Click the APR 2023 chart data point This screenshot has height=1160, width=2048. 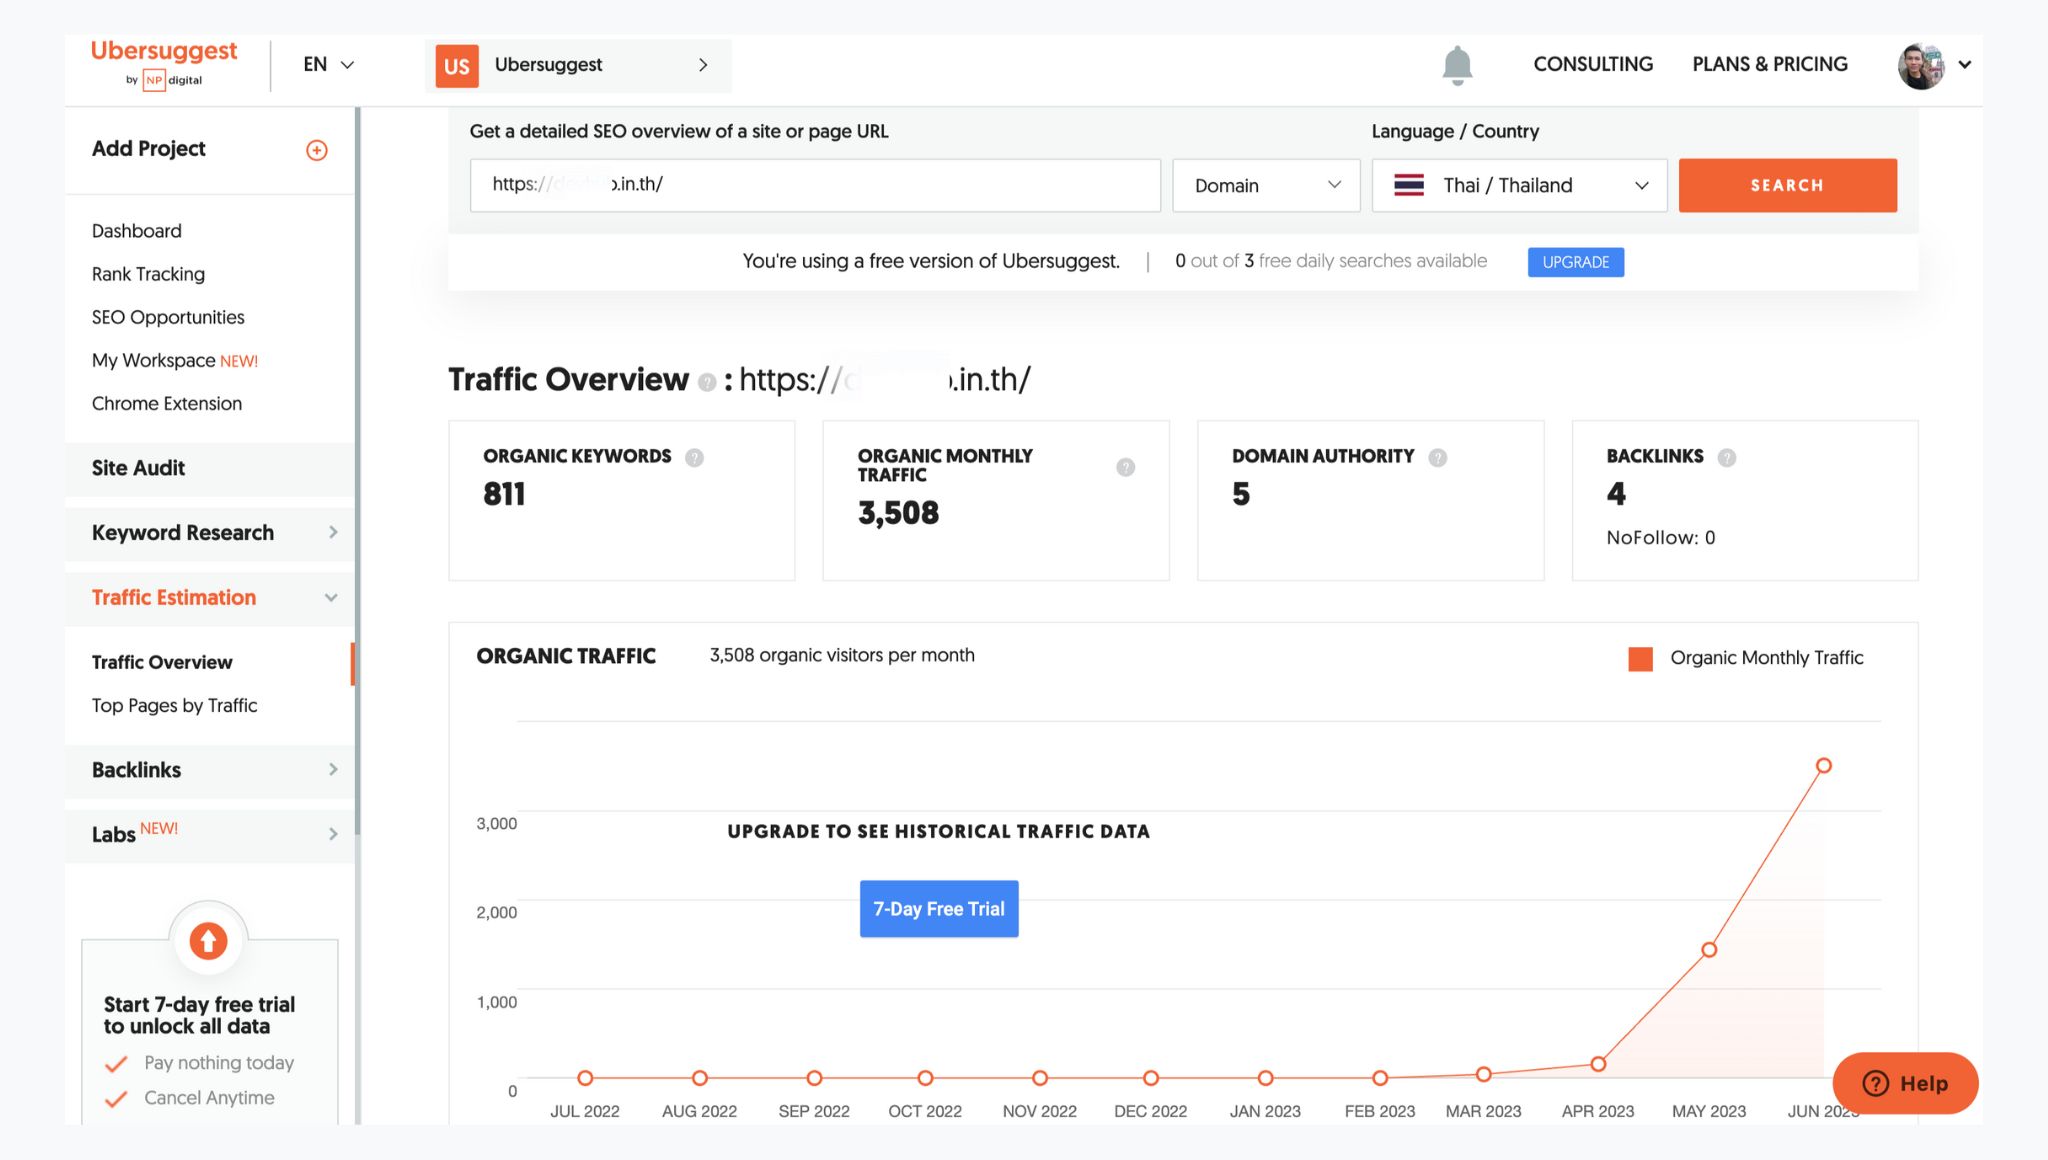(x=1598, y=1064)
